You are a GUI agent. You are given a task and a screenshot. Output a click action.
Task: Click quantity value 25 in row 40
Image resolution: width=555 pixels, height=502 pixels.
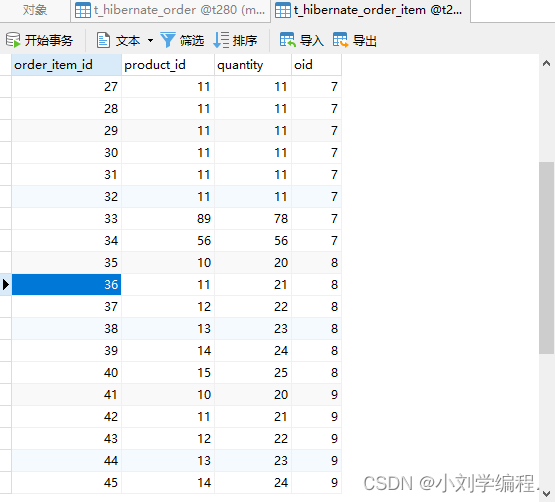(x=281, y=372)
